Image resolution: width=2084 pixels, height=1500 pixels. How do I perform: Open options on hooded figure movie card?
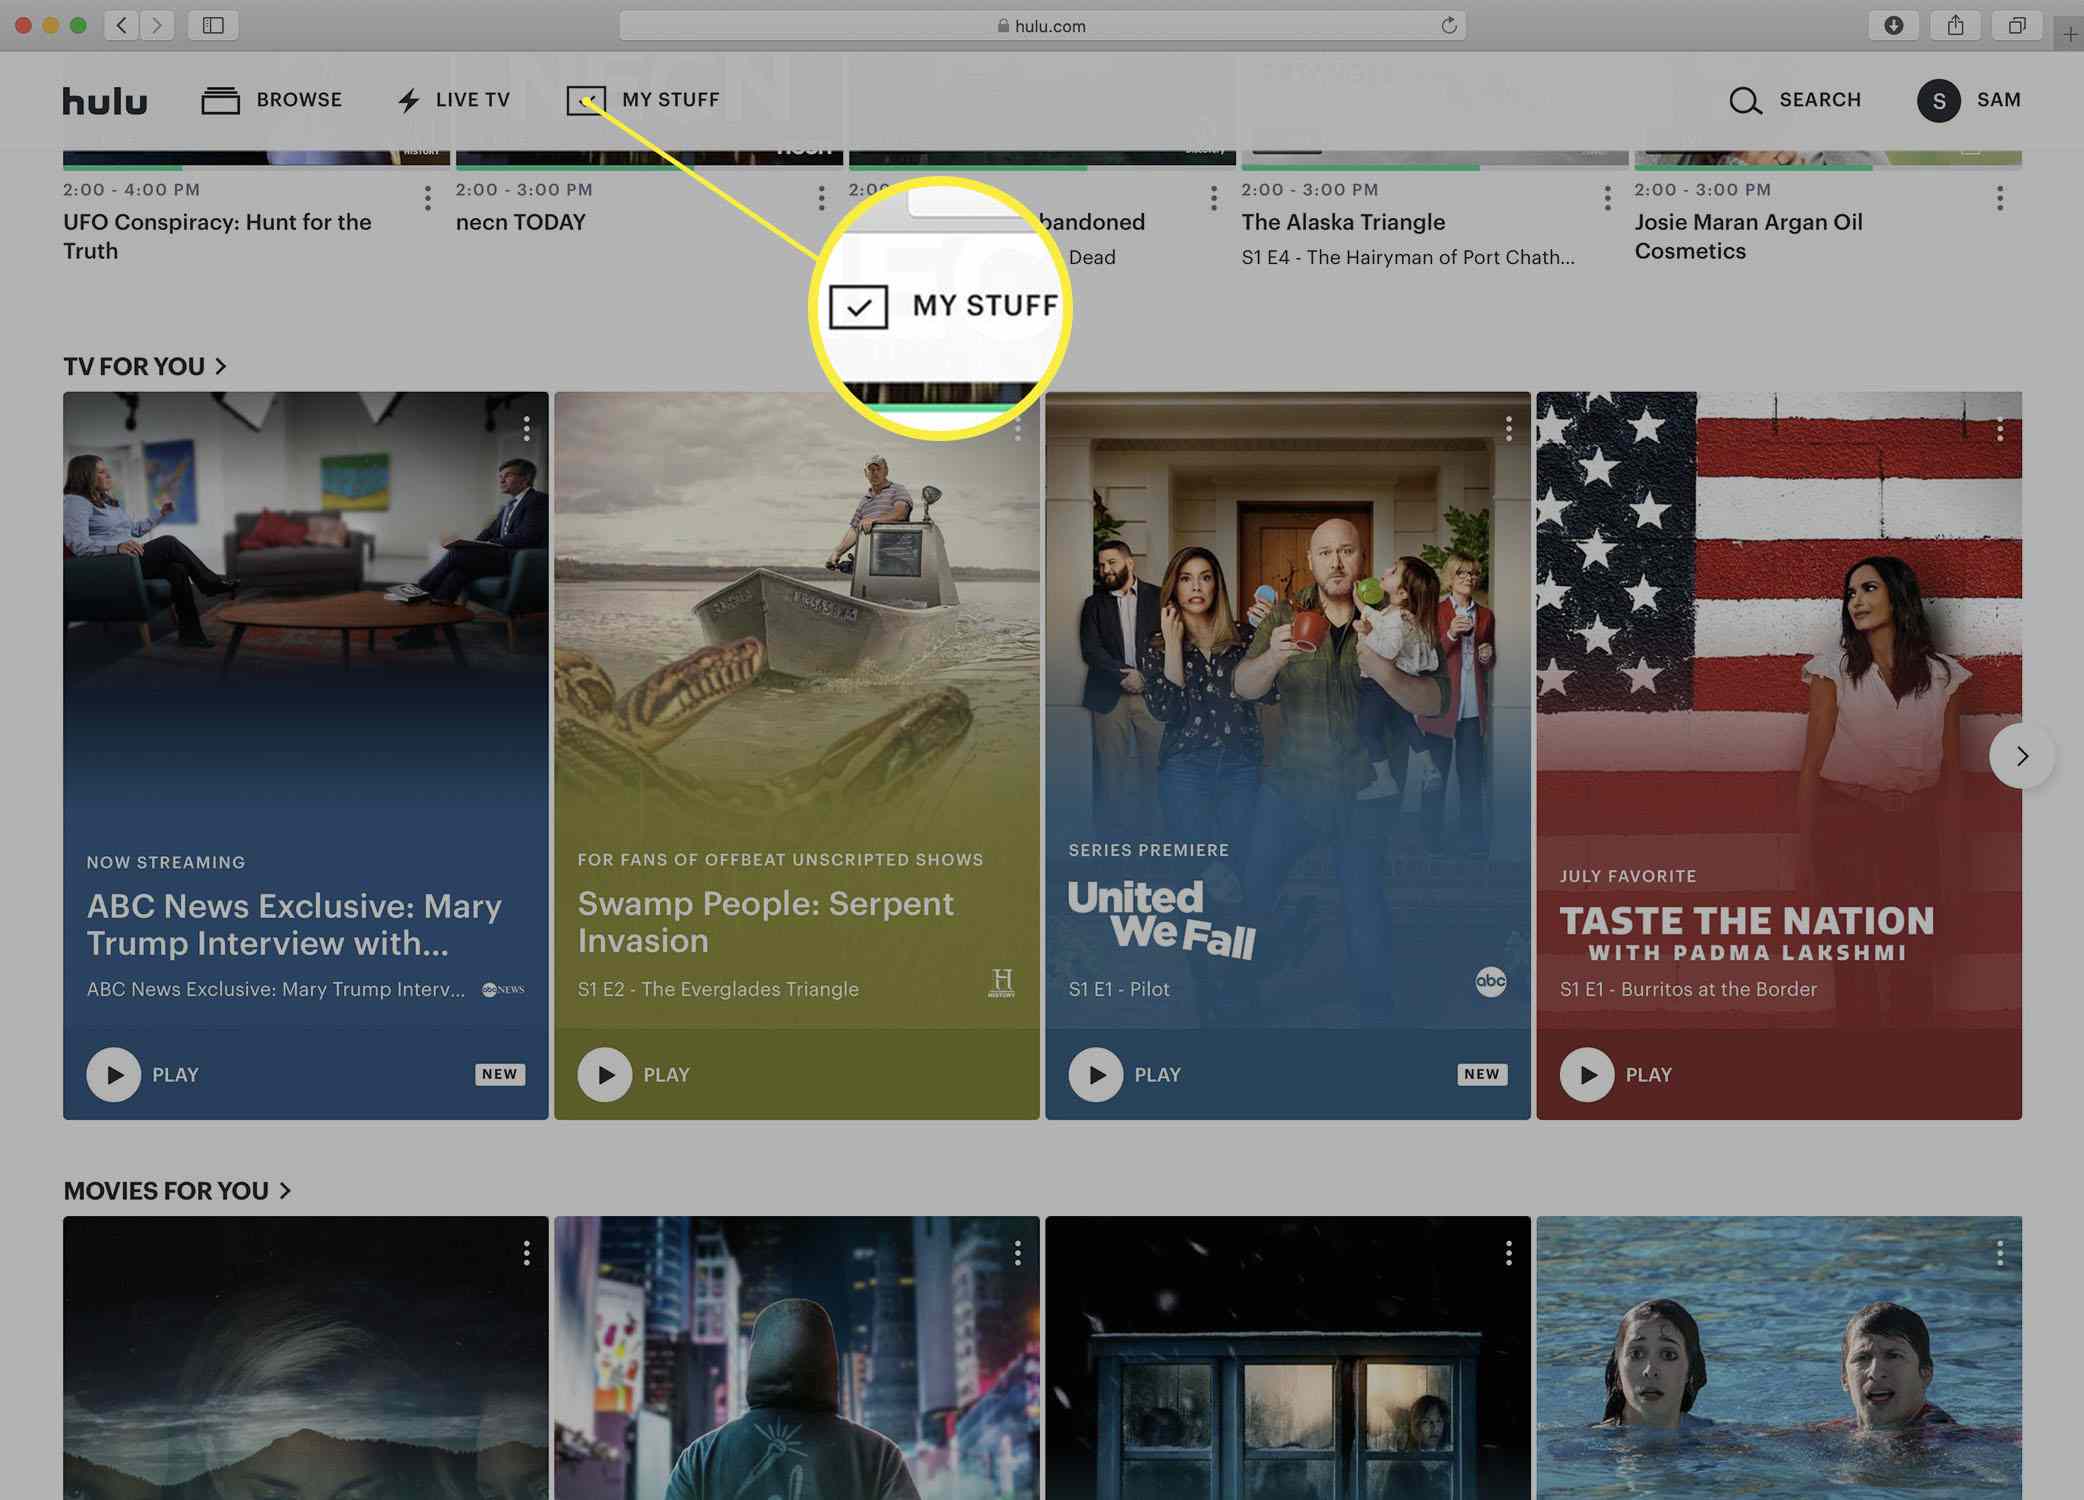pos(1017,1253)
